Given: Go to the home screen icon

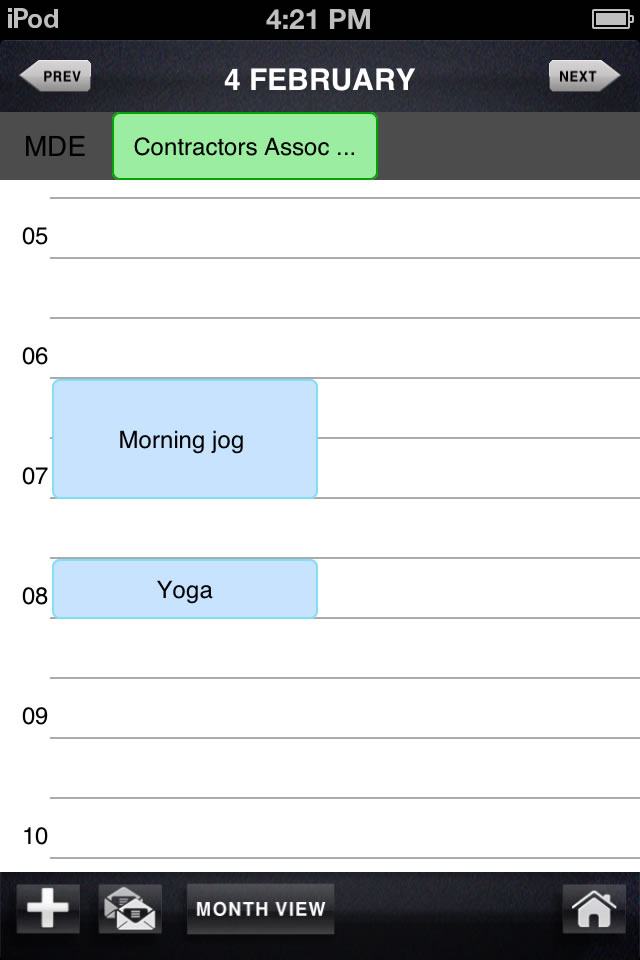Looking at the screenshot, I should pyautogui.click(x=592, y=909).
